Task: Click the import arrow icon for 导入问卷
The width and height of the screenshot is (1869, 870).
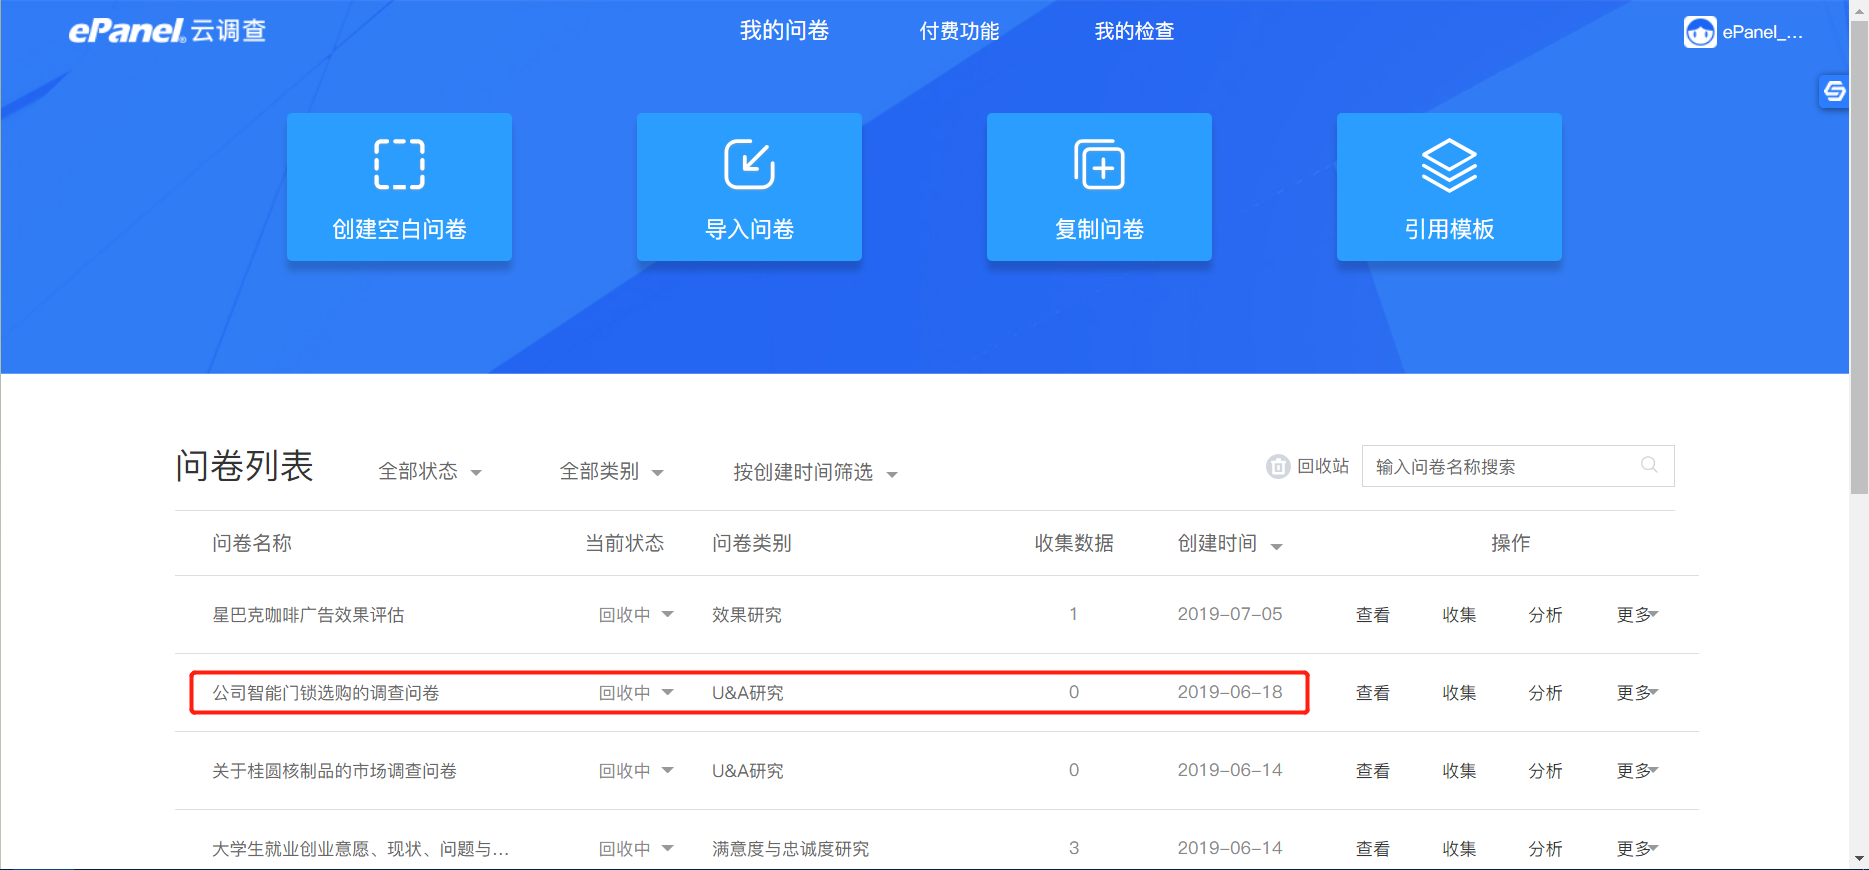Action: (749, 164)
